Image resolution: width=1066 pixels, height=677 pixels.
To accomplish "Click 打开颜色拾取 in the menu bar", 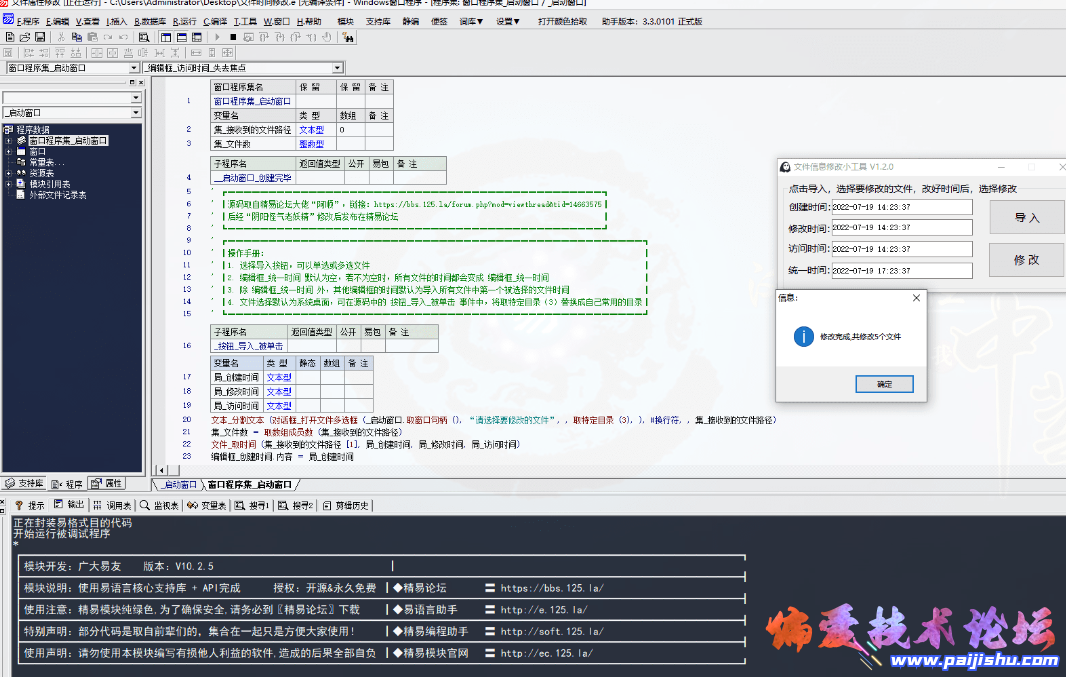I will click(x=562, y=21).
